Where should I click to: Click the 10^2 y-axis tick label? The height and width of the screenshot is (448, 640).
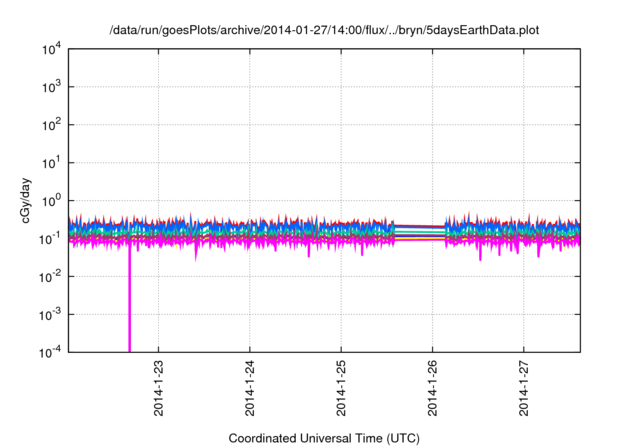[x=51, y=125]
